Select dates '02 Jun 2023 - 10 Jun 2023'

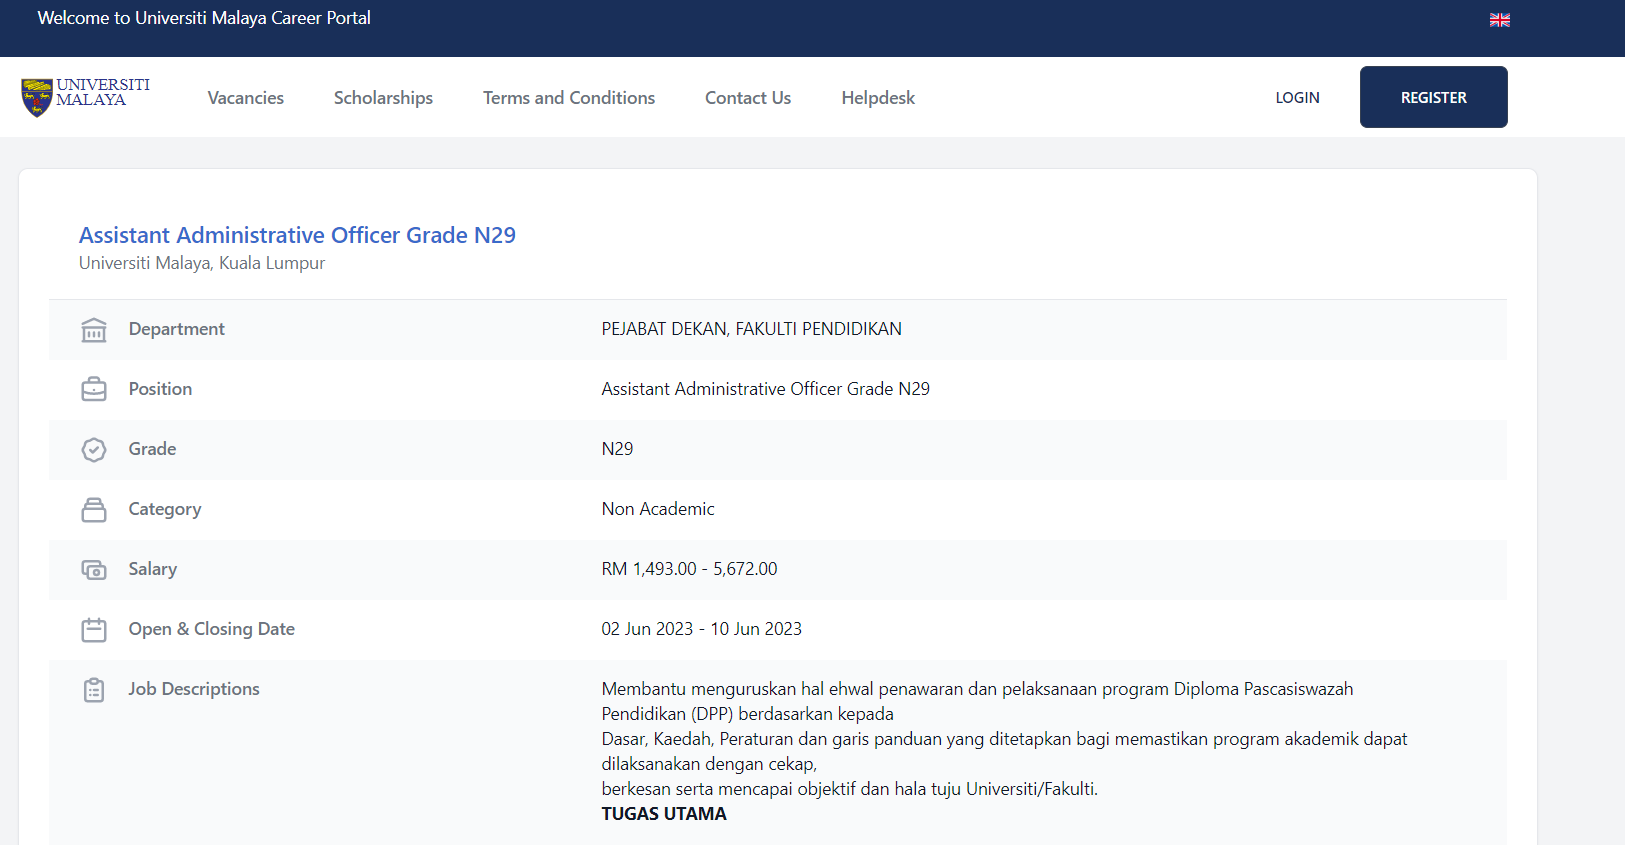click(x=701, y=629)
